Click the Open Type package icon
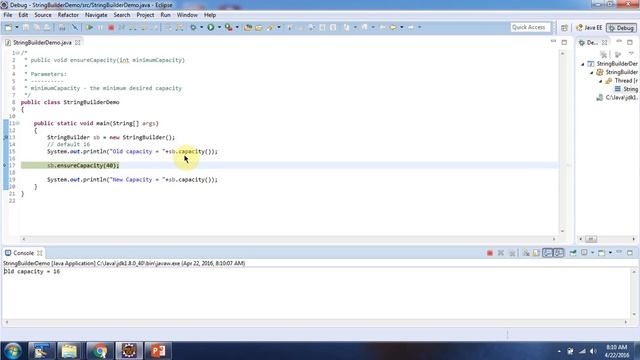 tap(248, 27)
